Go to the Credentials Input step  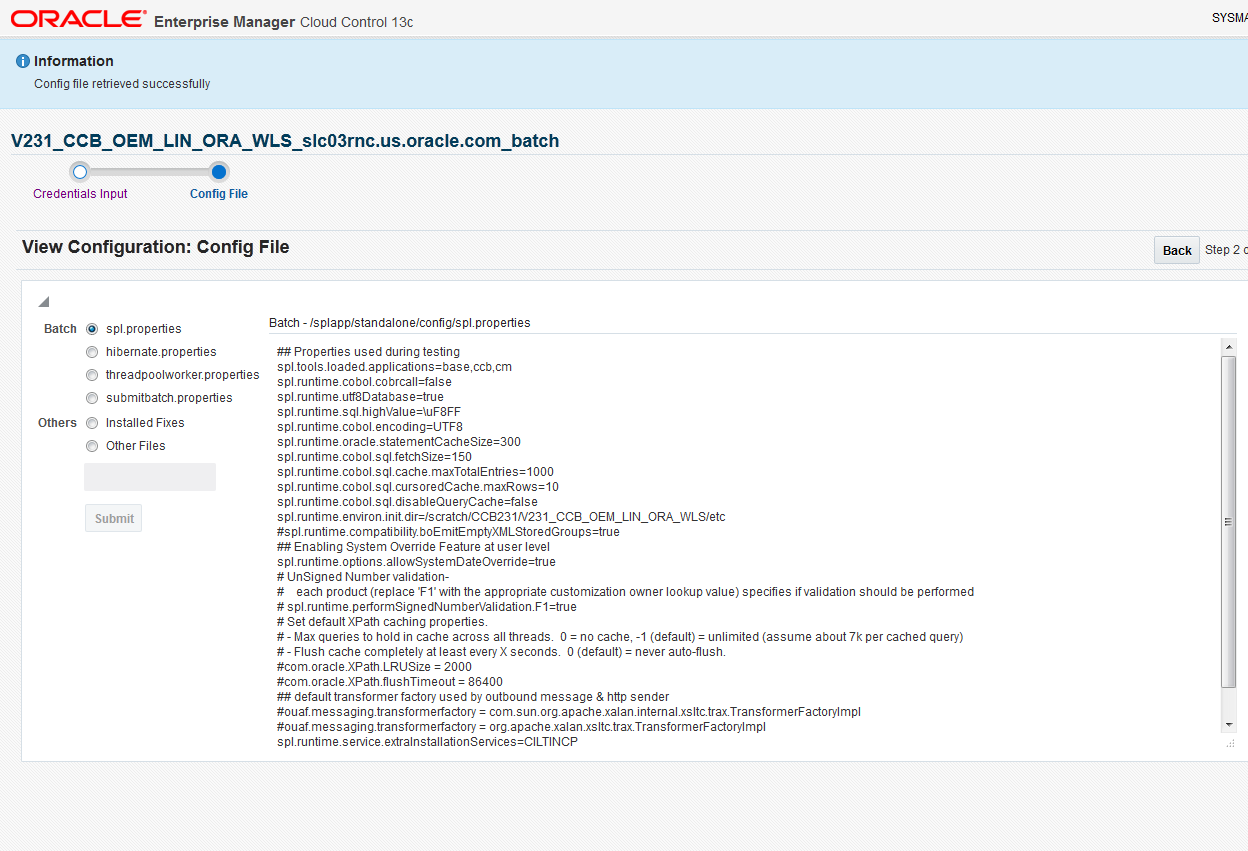coord(80,194)
